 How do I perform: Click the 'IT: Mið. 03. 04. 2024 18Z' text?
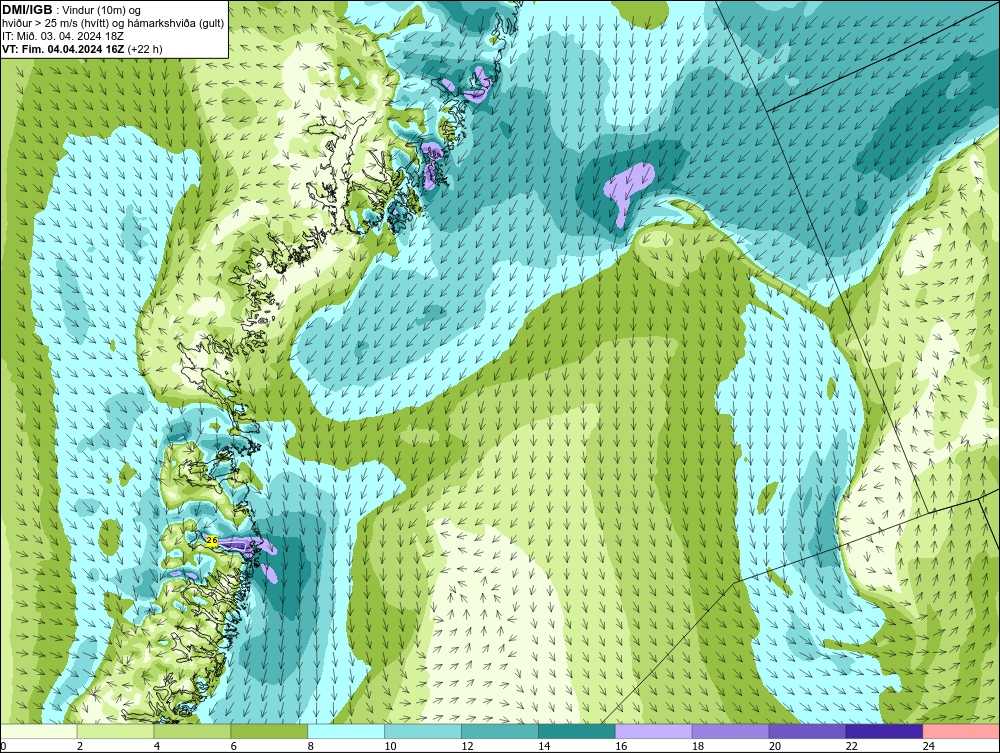[x=62, y=36]
